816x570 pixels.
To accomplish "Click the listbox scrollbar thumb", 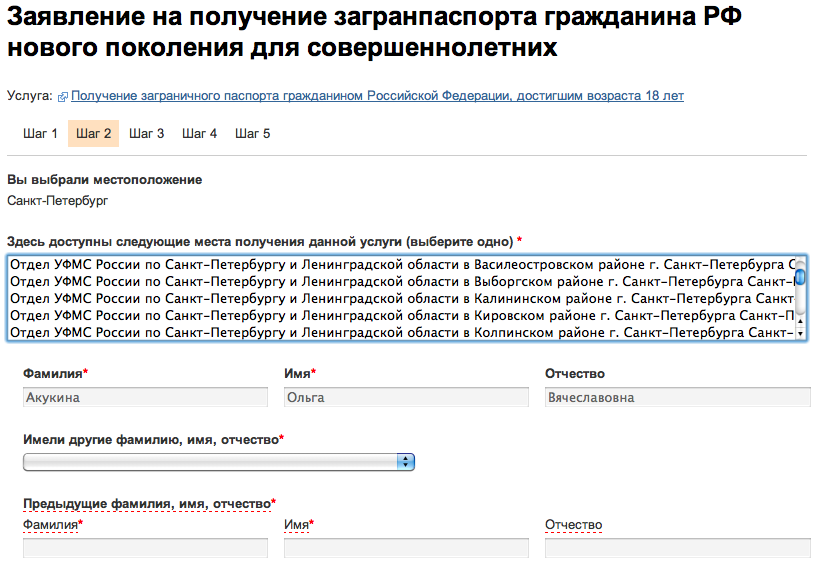I will pyautogui.click(x=800, y=276).
